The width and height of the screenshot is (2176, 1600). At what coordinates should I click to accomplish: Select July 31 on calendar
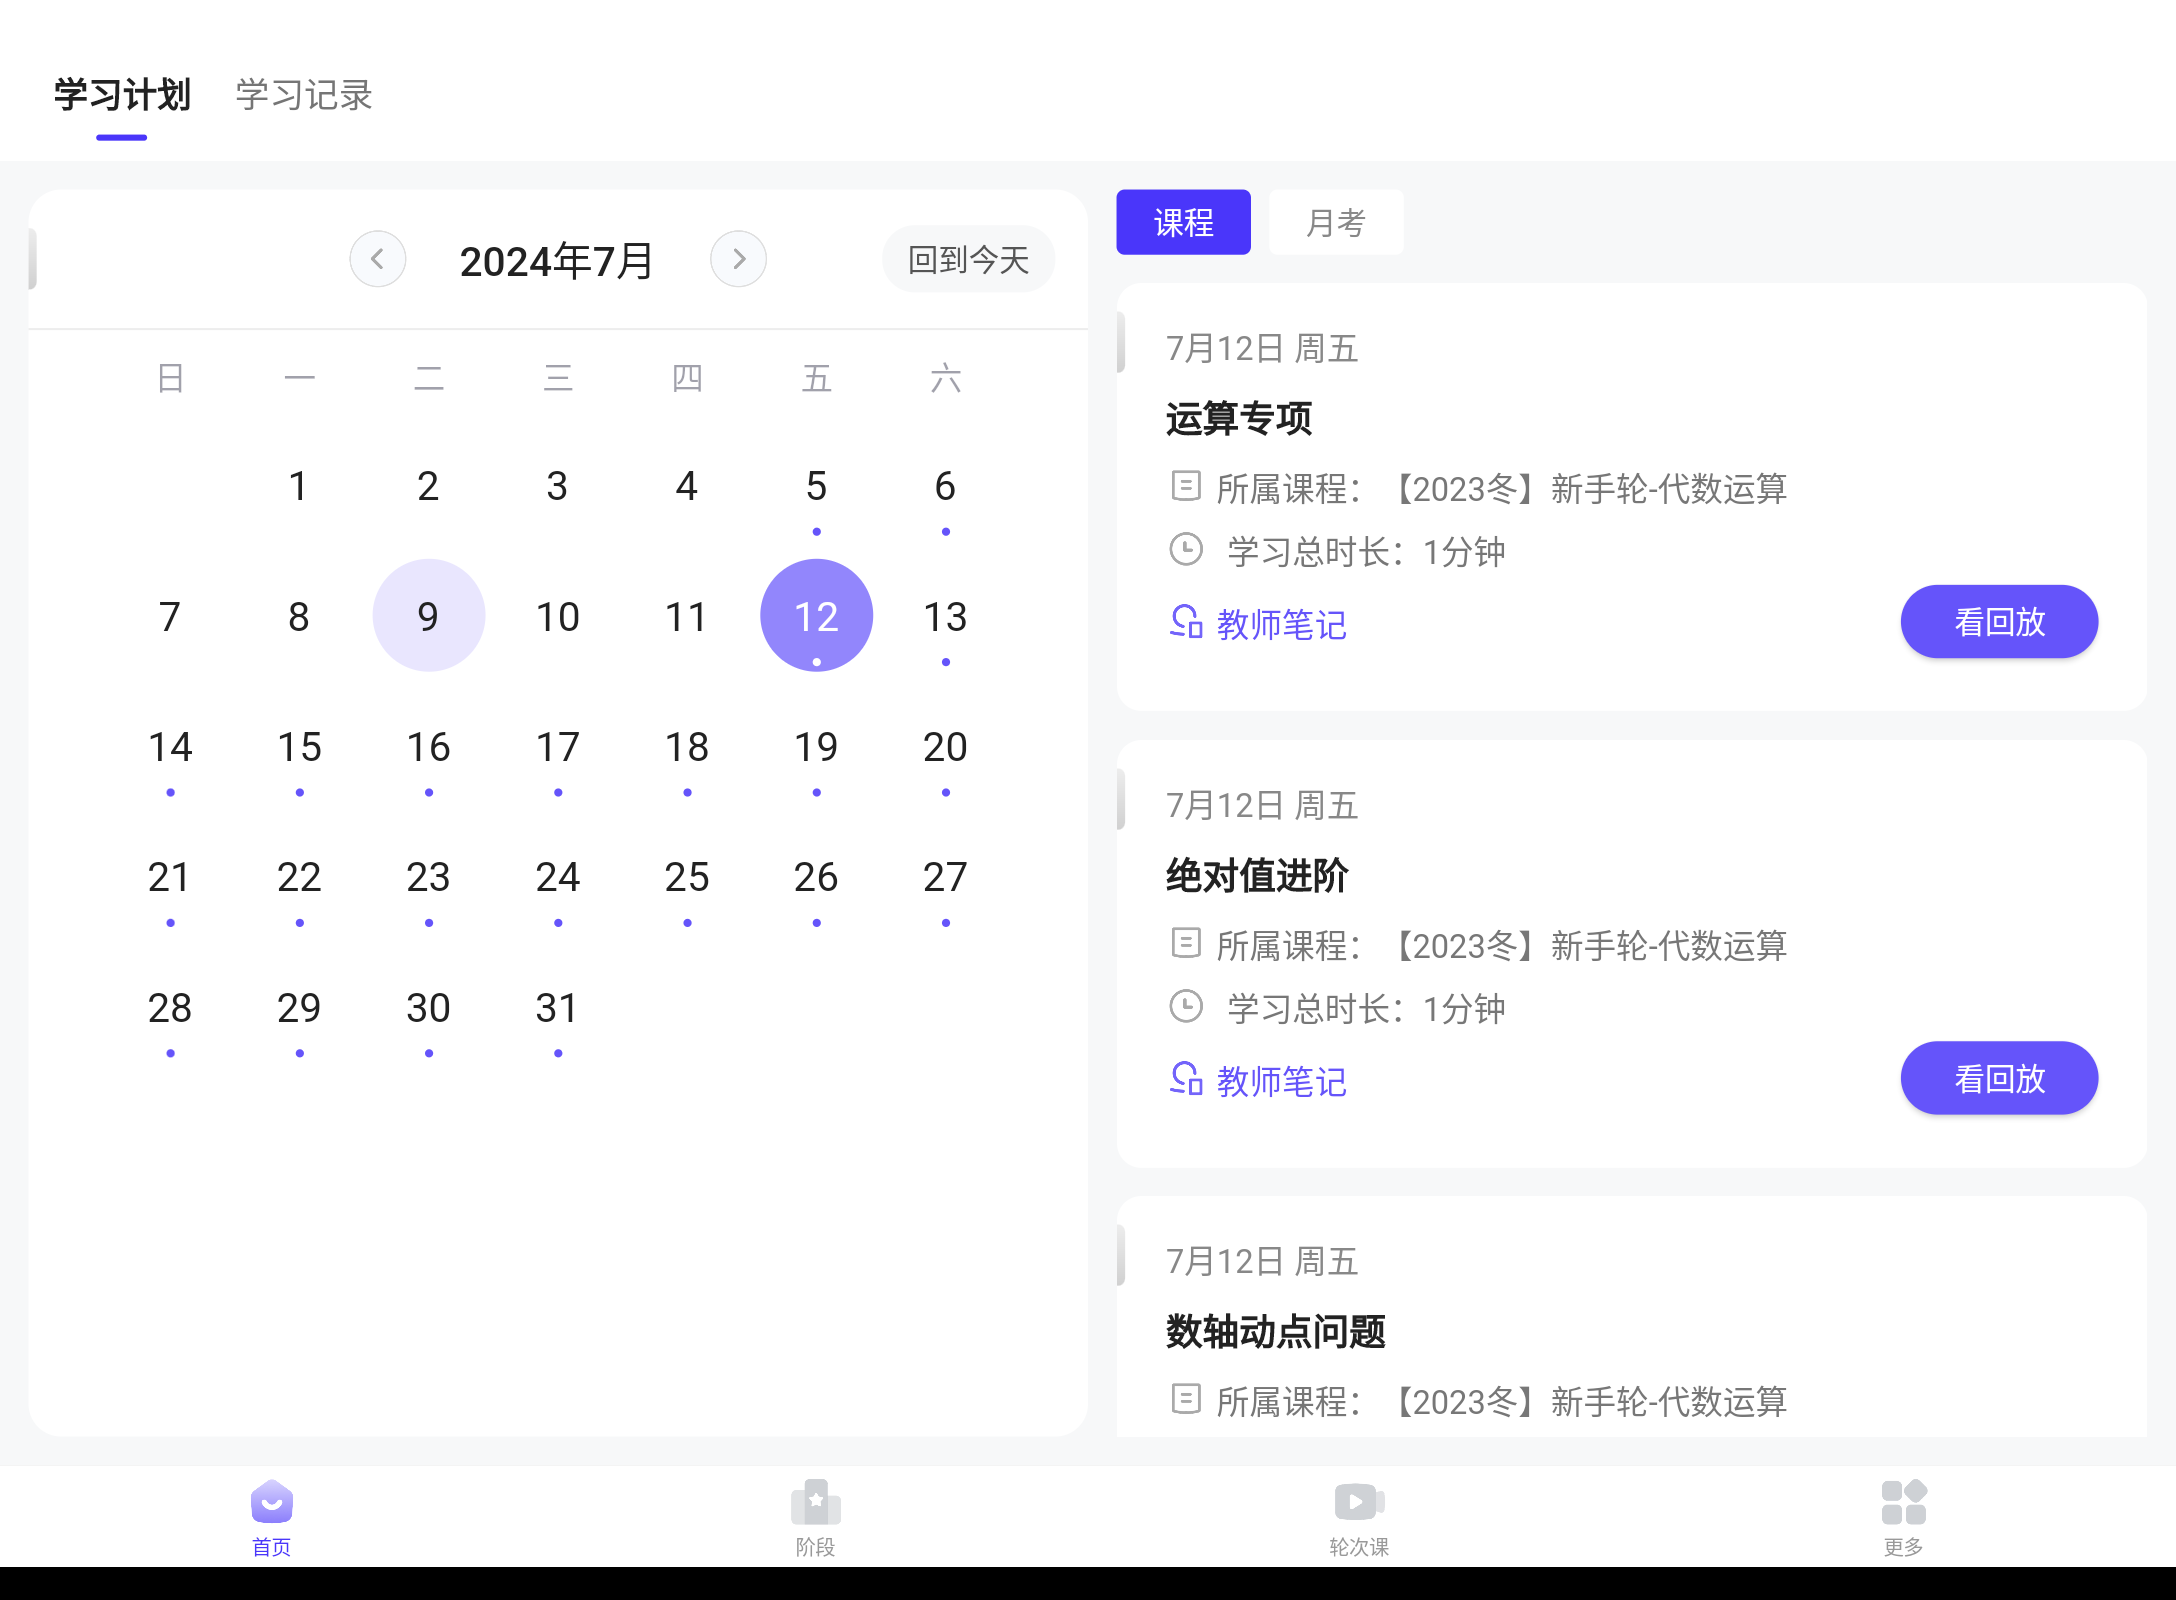(558, 1008)
